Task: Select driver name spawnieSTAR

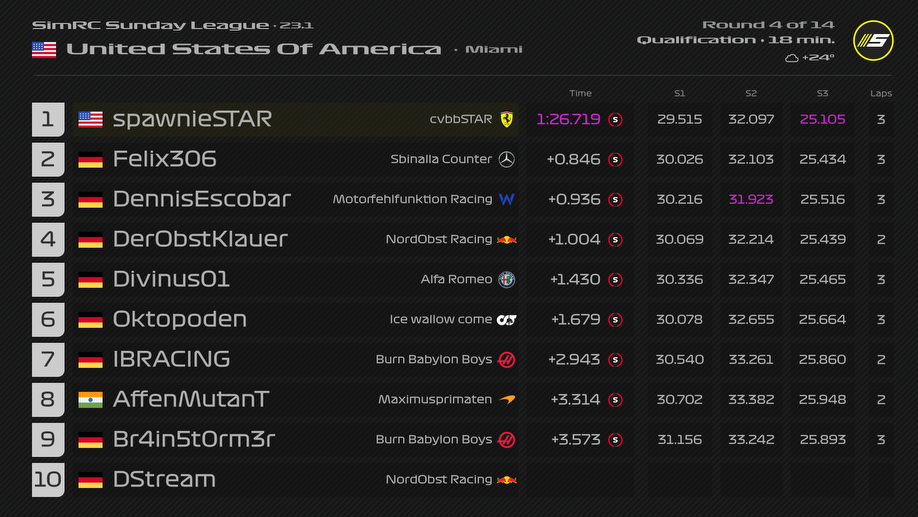Action: [x=192, y=119]
